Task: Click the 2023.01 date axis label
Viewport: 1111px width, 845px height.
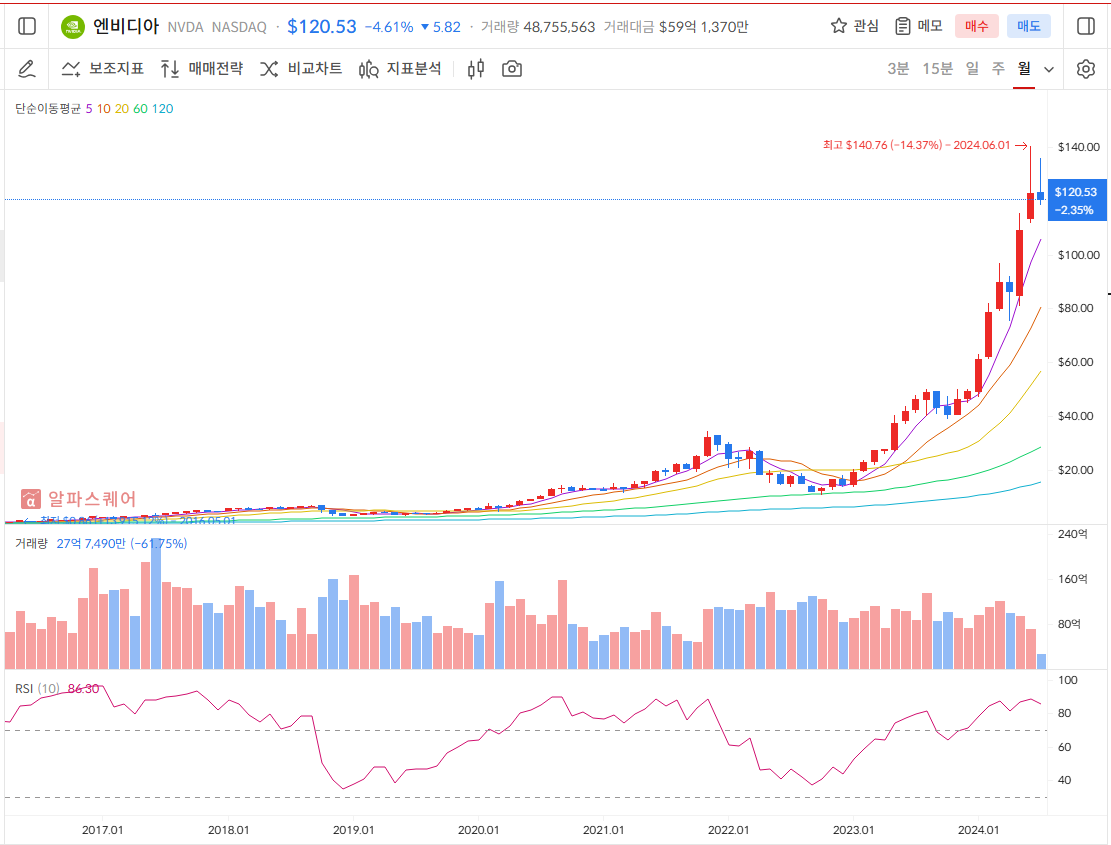Action: [854, 829]
